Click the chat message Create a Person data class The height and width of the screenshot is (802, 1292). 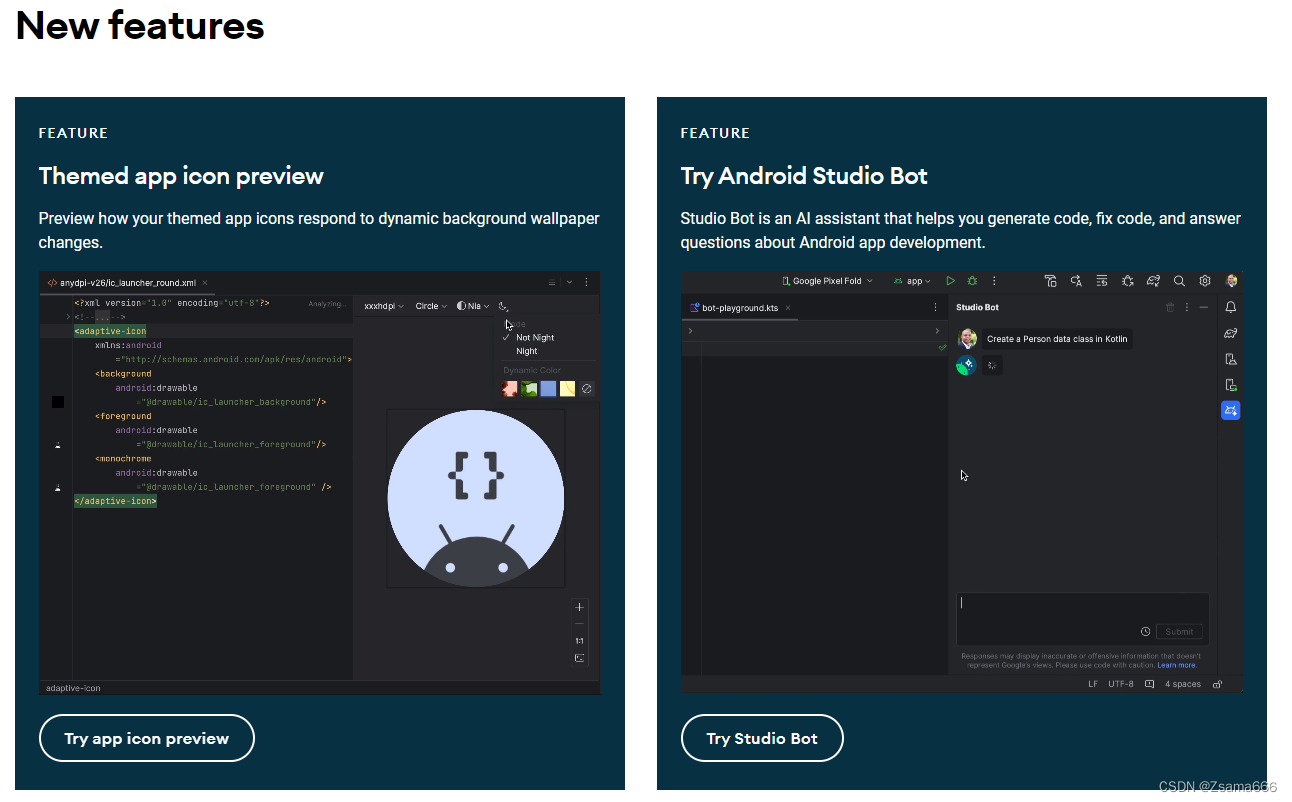1057,339
